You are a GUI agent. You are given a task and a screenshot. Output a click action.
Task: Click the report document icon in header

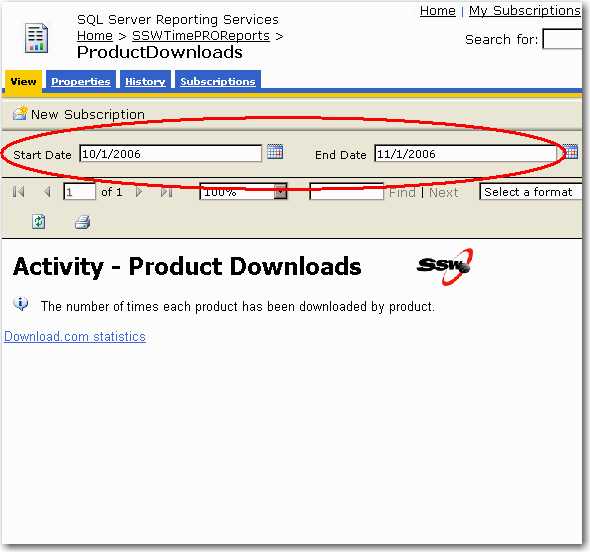[x=36, y=38]
